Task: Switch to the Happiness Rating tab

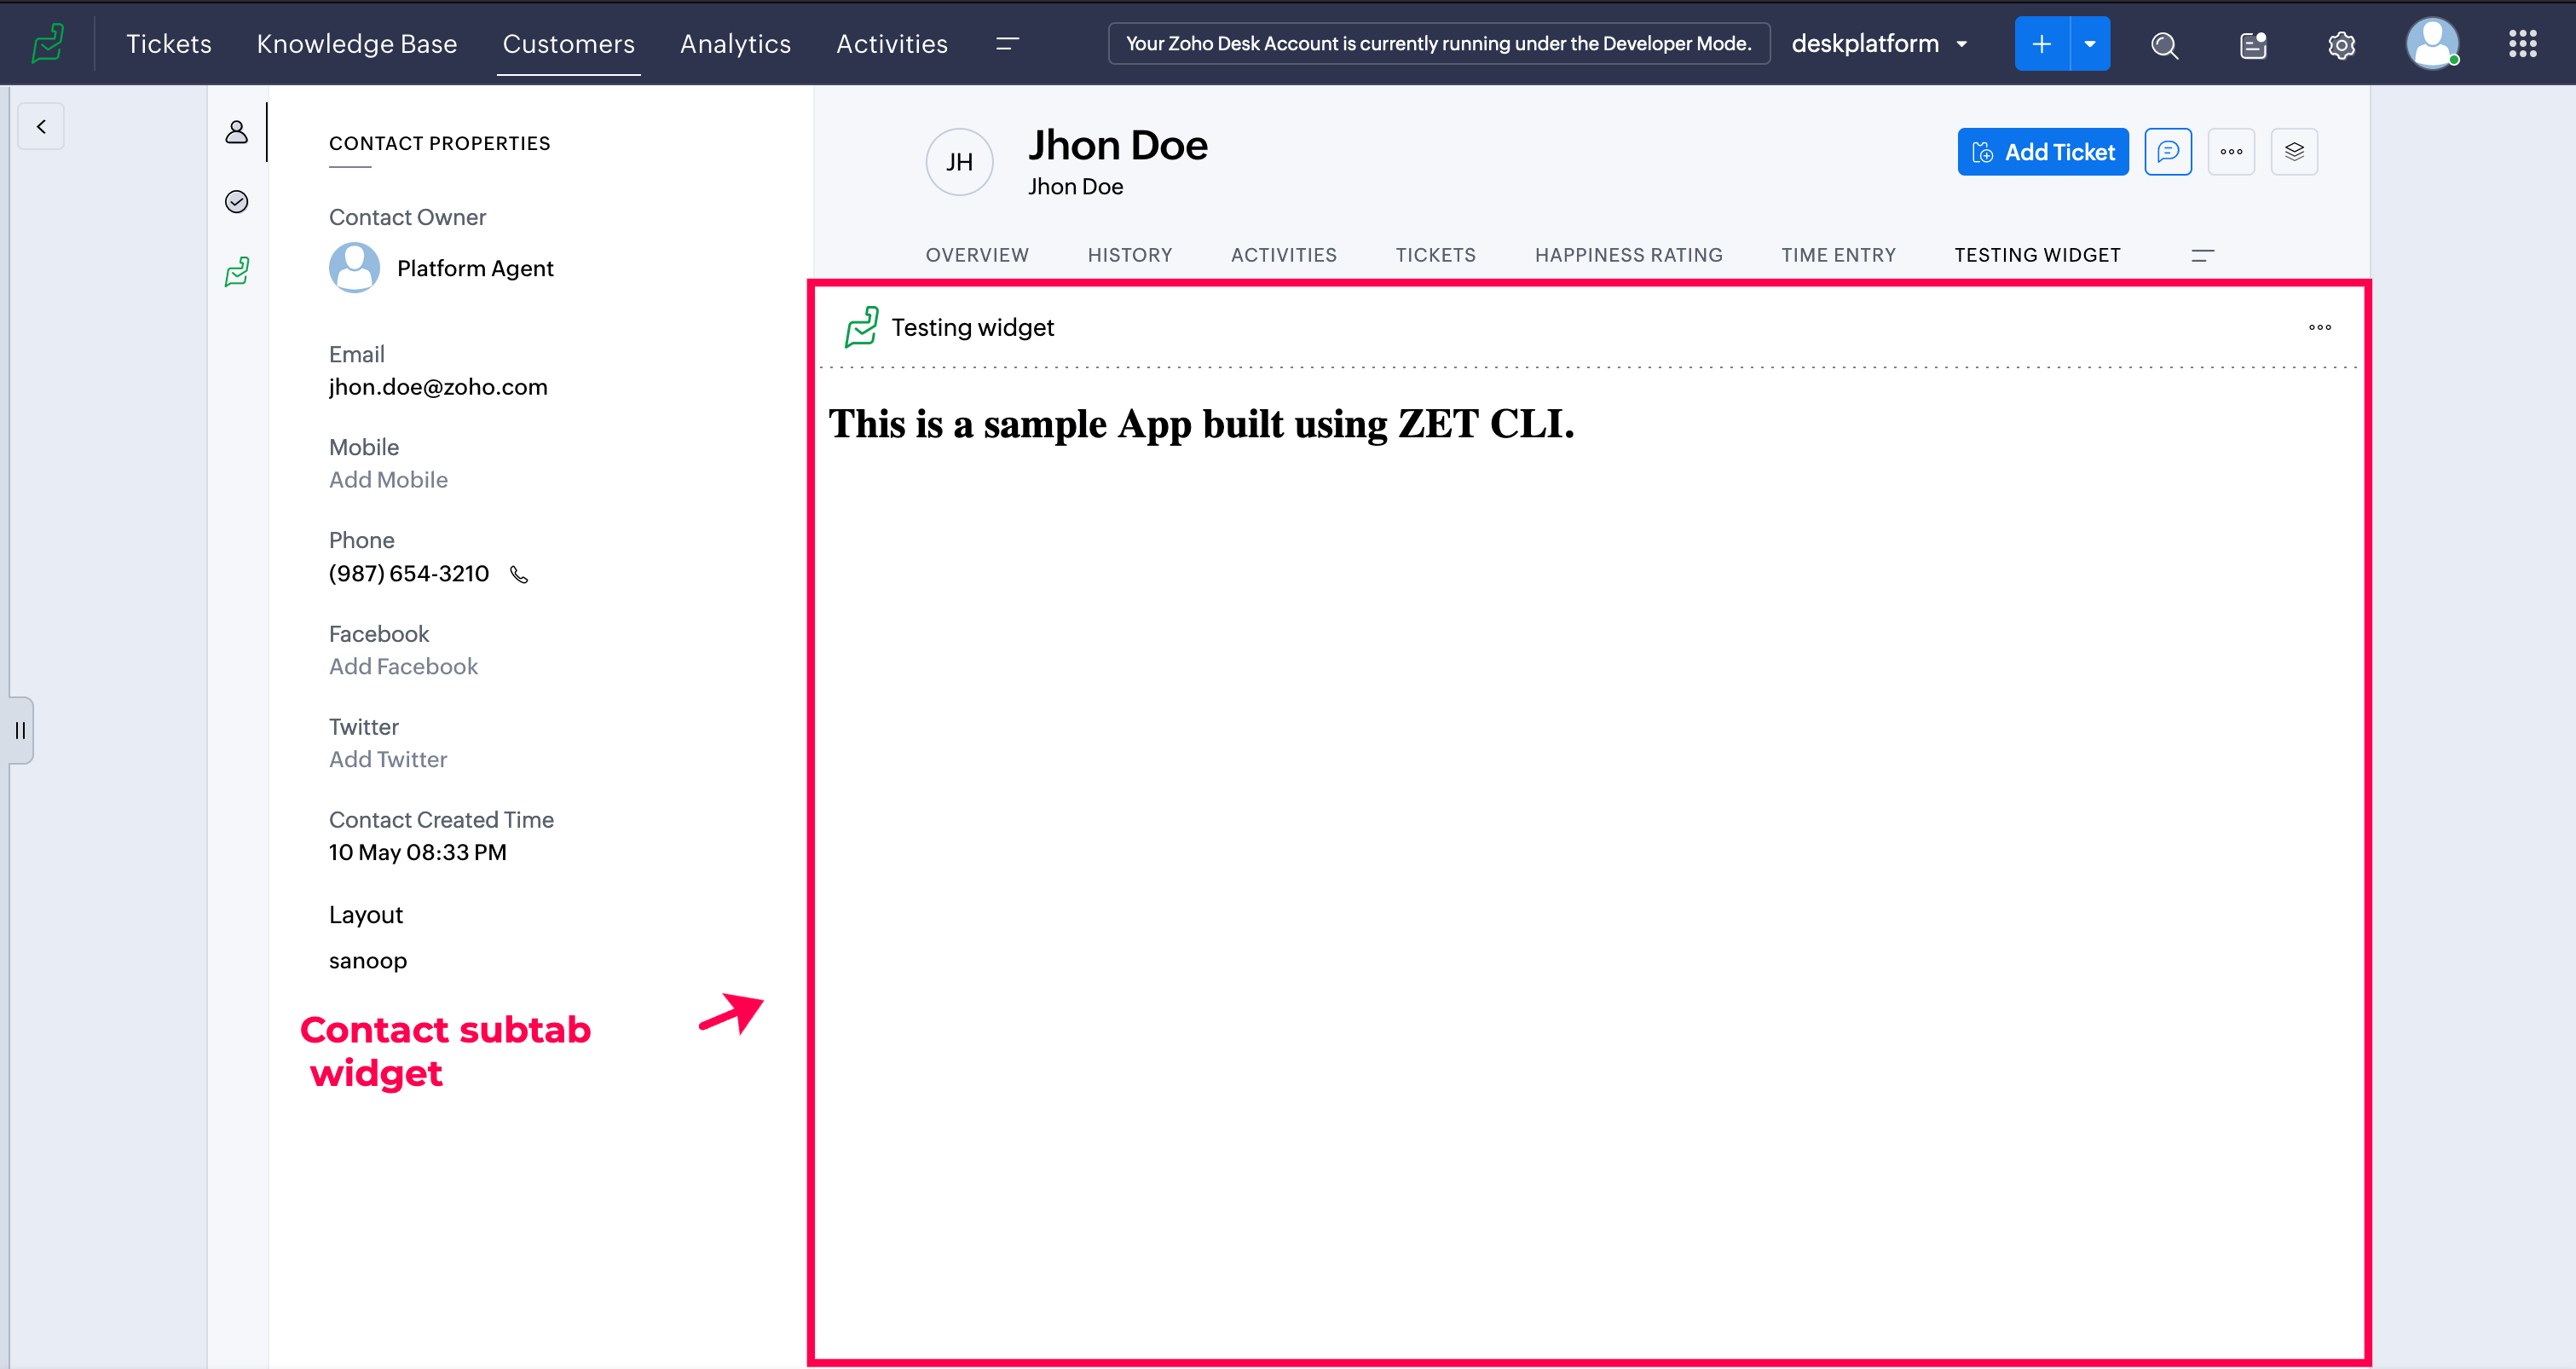Action: pyautogui.click(x=1628, y=255)
